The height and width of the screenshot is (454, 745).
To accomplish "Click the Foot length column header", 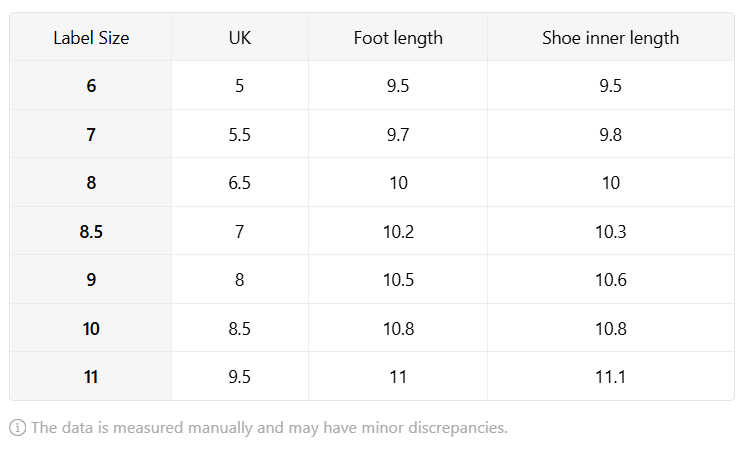I will [x=398, y=38].
